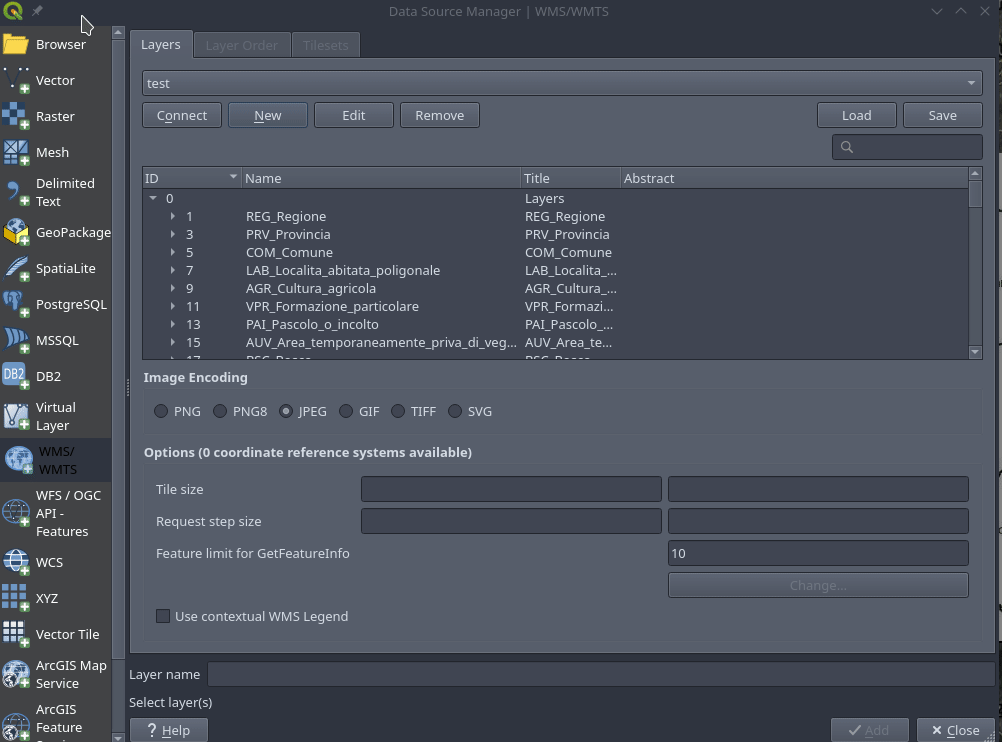Select the Raster data source icon

[15, 116]
